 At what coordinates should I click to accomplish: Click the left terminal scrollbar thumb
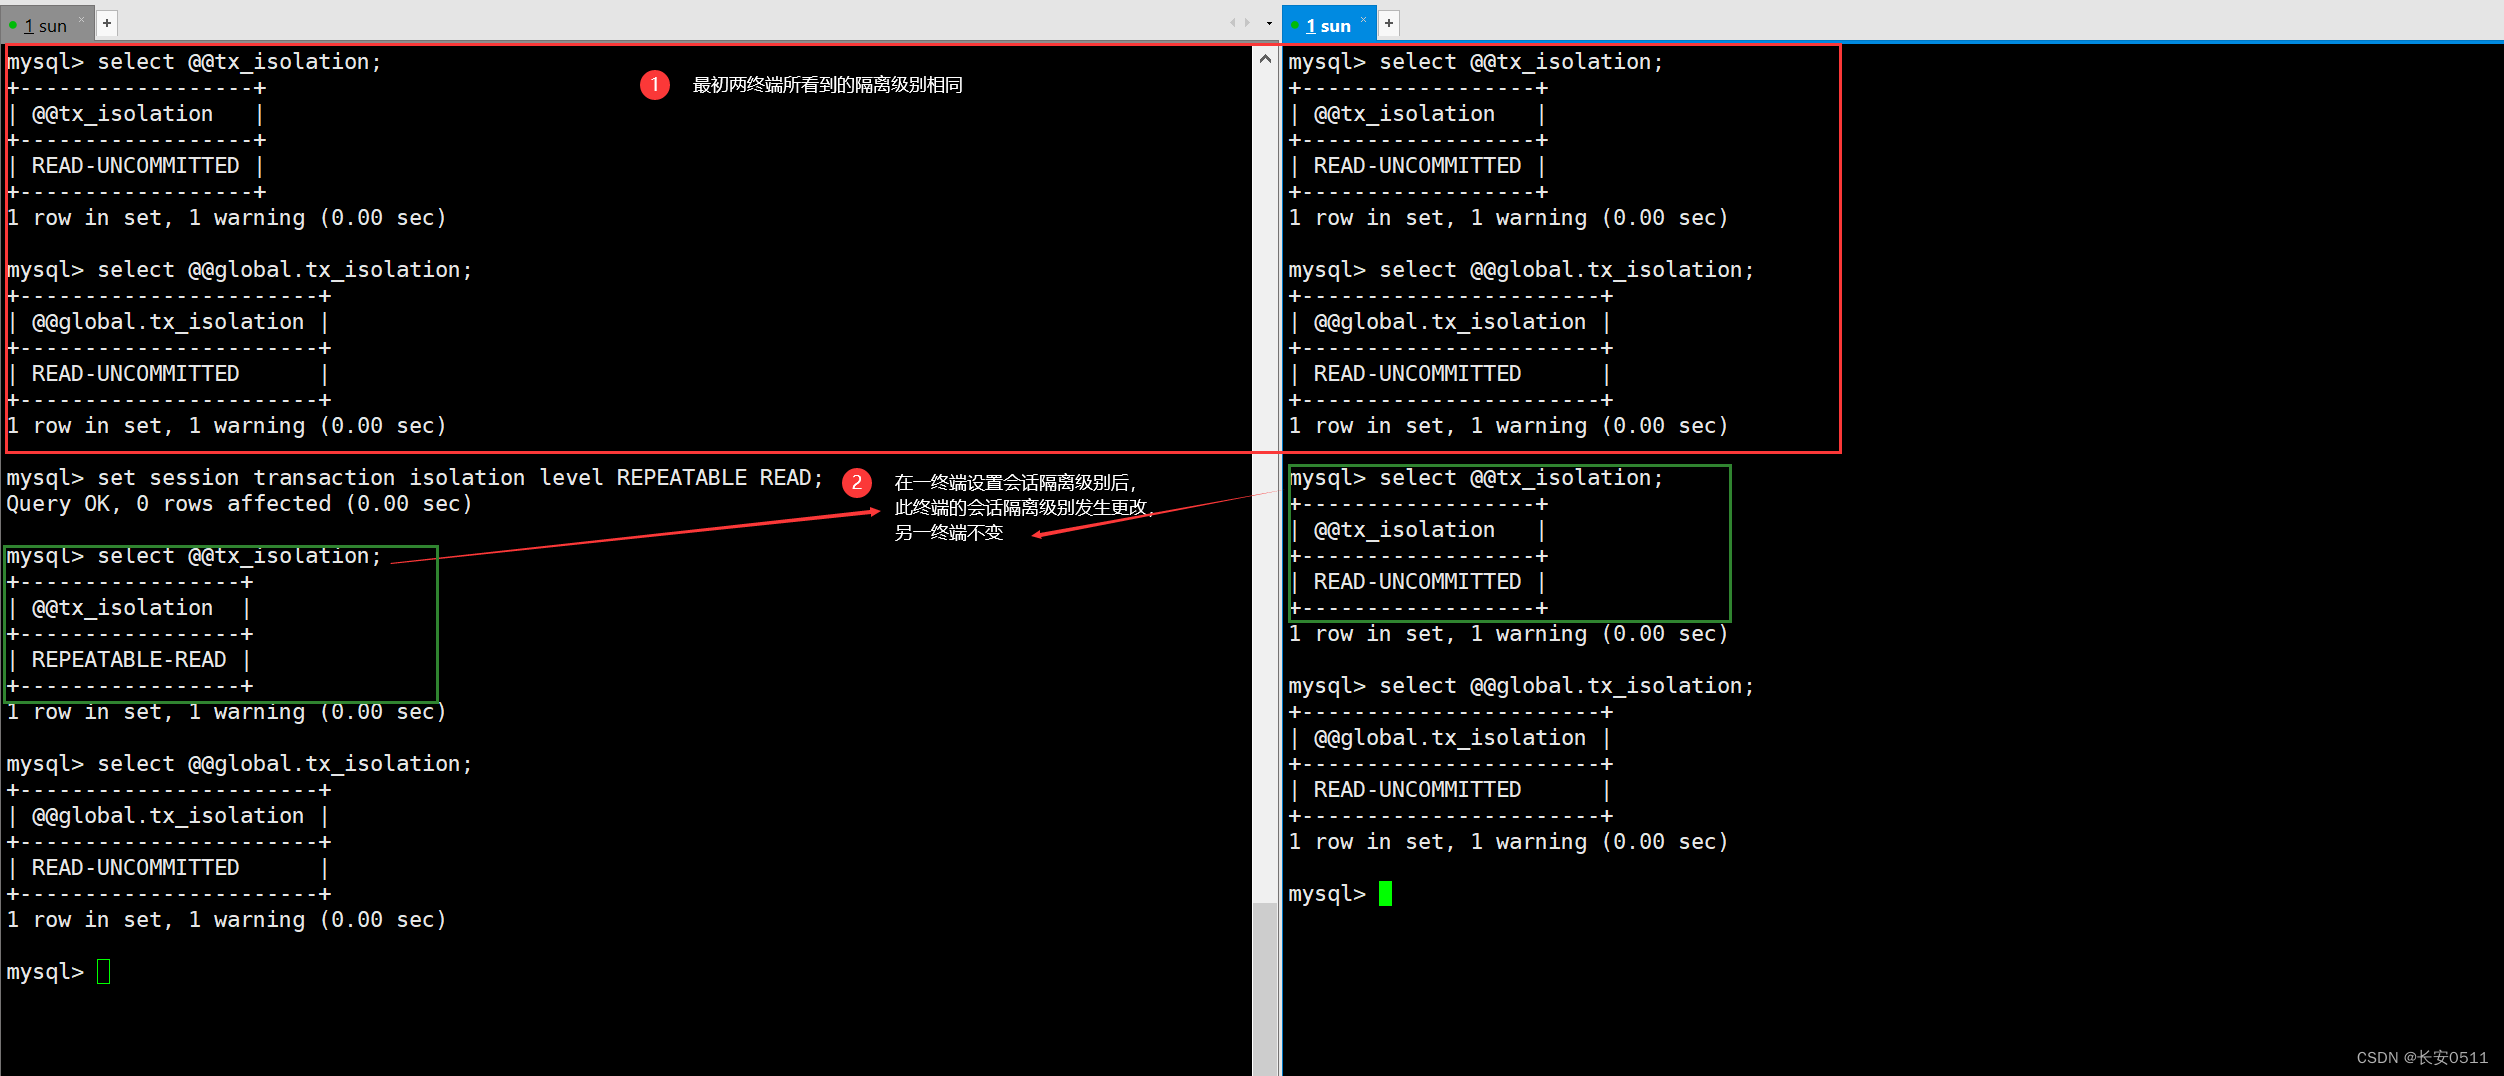point(1265,988)
